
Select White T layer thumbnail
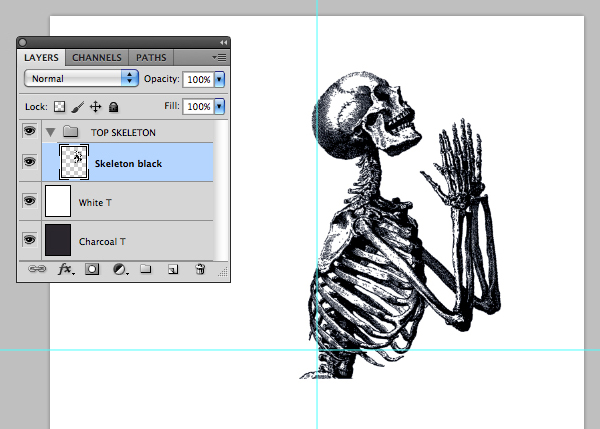pos(58,201)
